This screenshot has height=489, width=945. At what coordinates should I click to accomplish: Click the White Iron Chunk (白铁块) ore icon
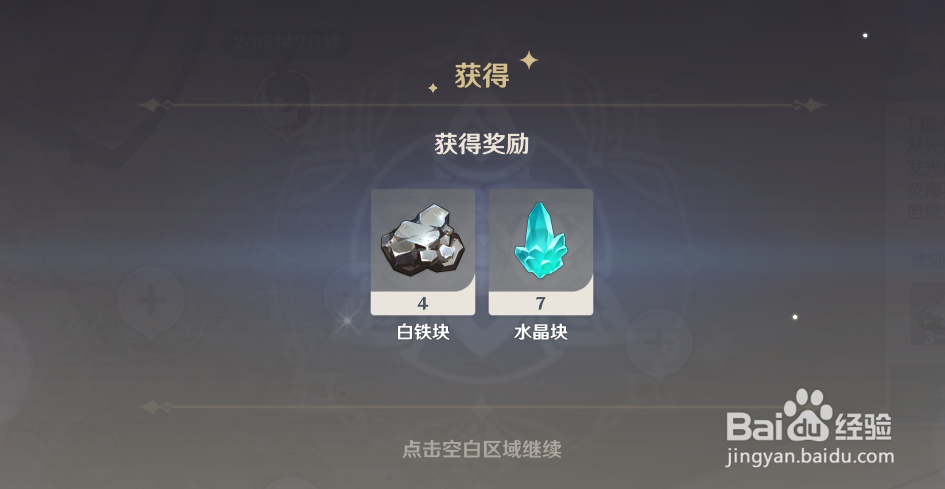point(422,241)
